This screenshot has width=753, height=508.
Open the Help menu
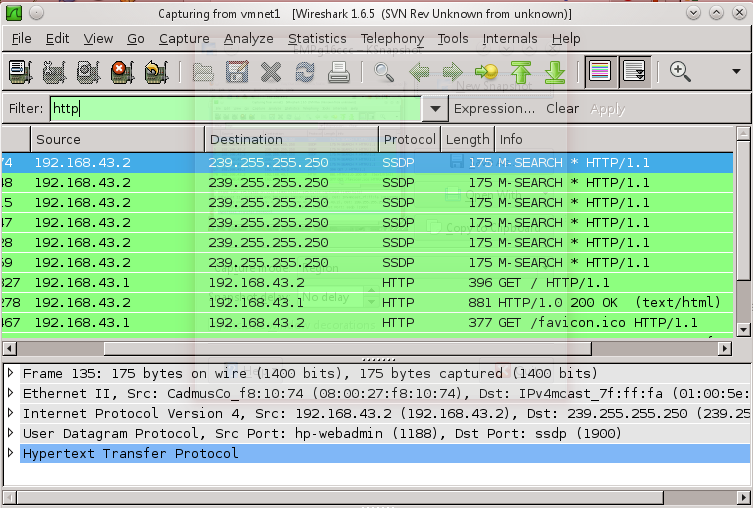tap(566, 38)
